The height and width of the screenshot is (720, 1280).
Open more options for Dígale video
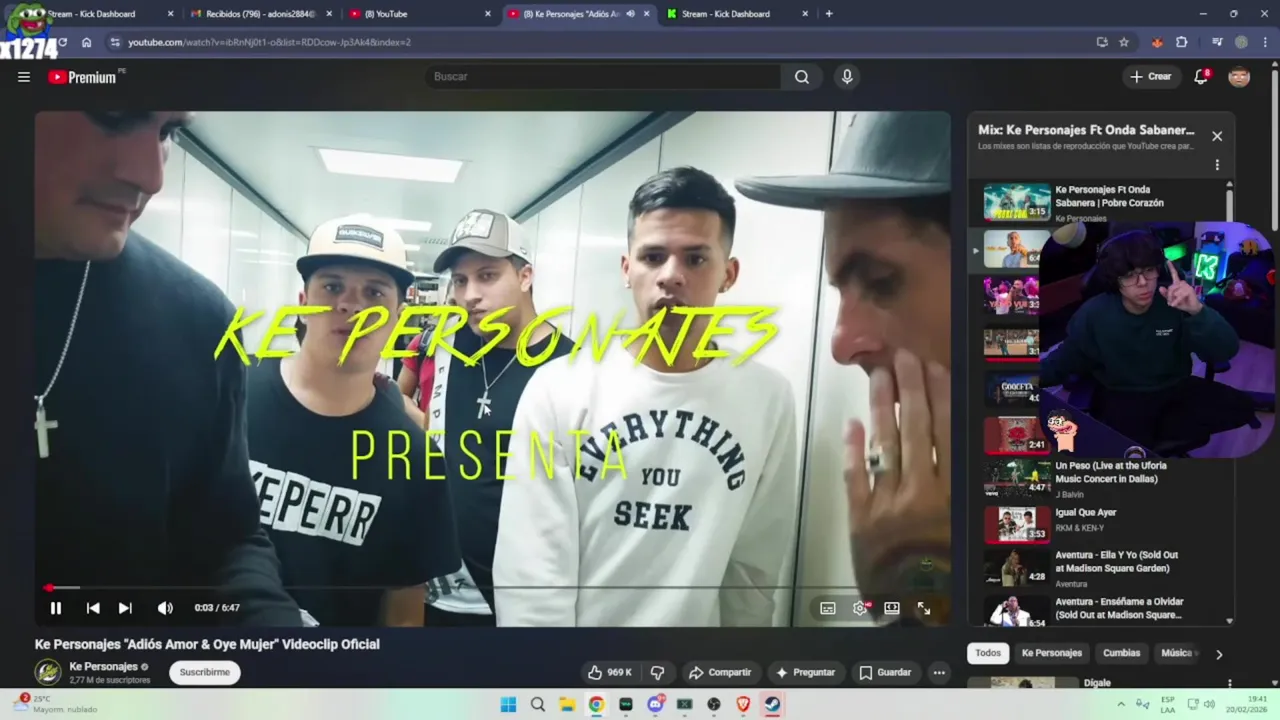point(1229,684)
